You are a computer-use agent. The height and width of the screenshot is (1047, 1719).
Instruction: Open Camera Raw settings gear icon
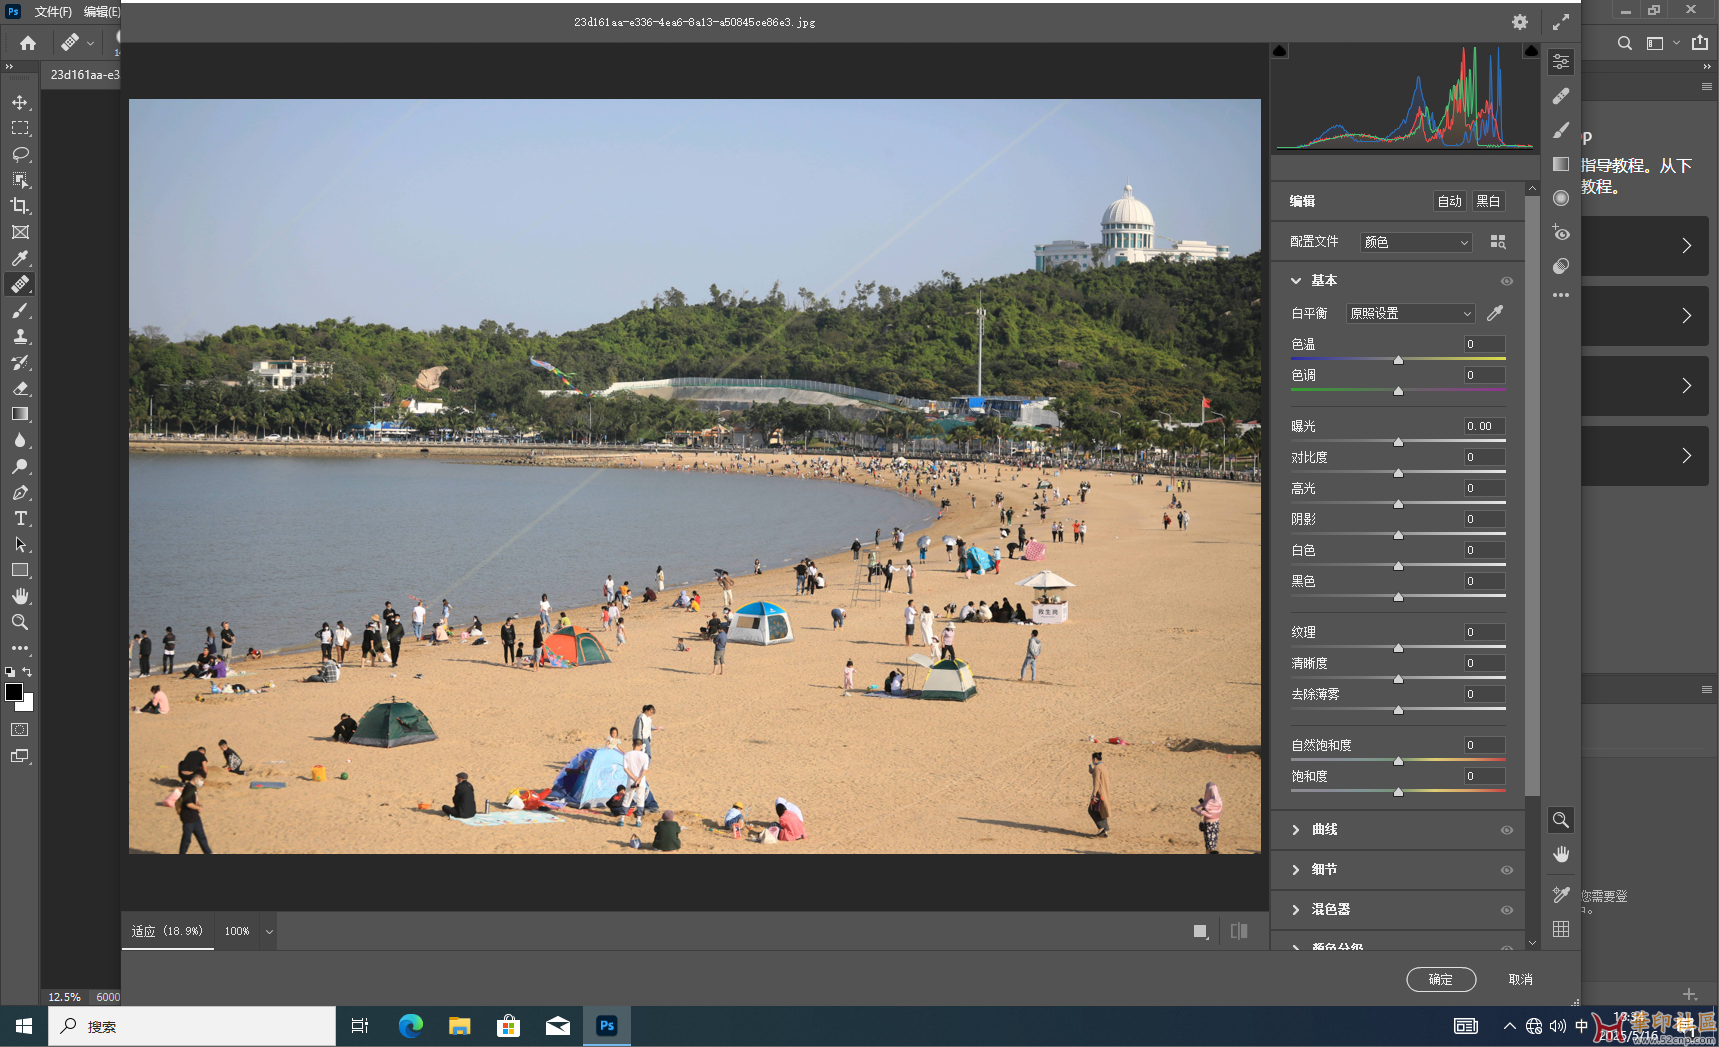(1519, 22)
